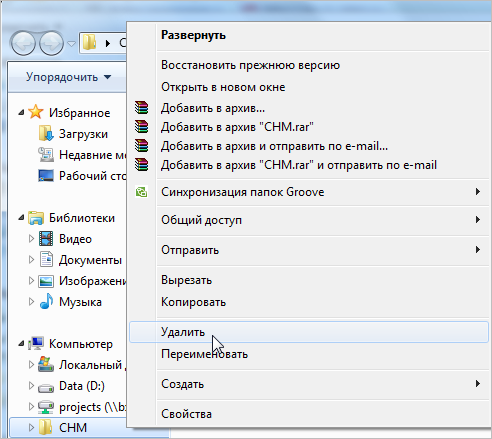Click the Forward navigation button
This screenshot has width=492, height=439.
point(51,43)
